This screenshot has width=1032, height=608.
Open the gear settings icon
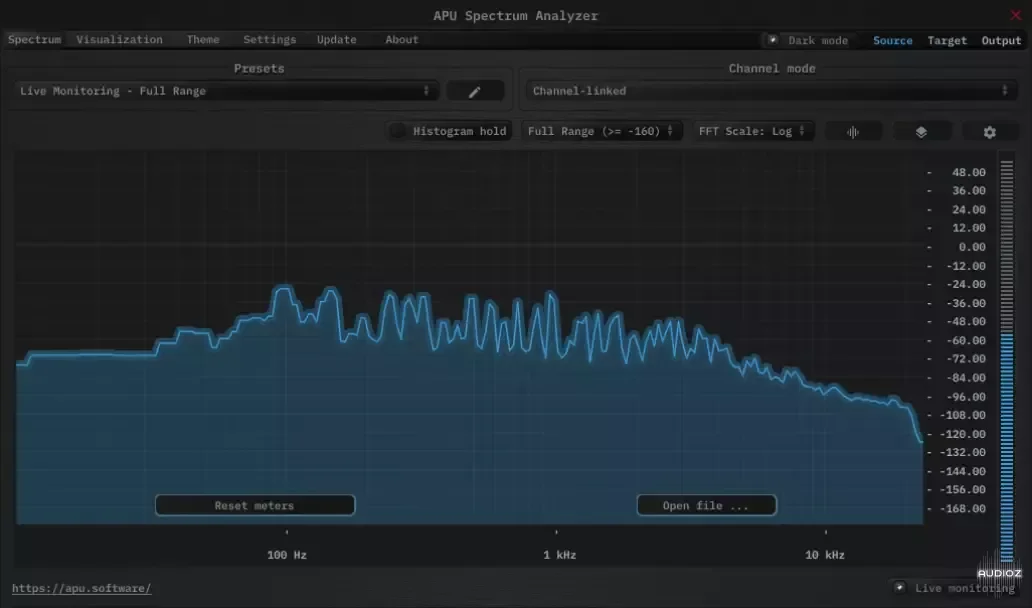point(990,132)
